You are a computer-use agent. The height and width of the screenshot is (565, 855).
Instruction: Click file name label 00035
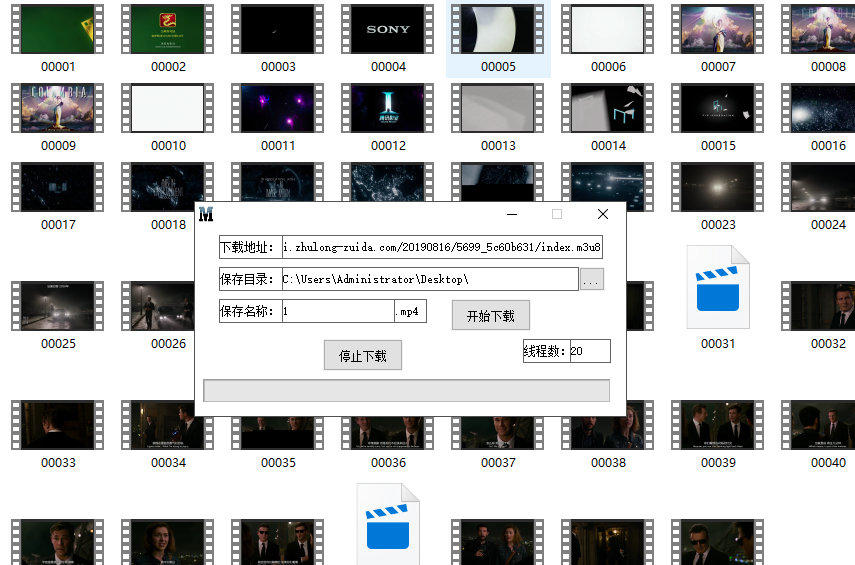pyautogui.click(x=278, y=463)
